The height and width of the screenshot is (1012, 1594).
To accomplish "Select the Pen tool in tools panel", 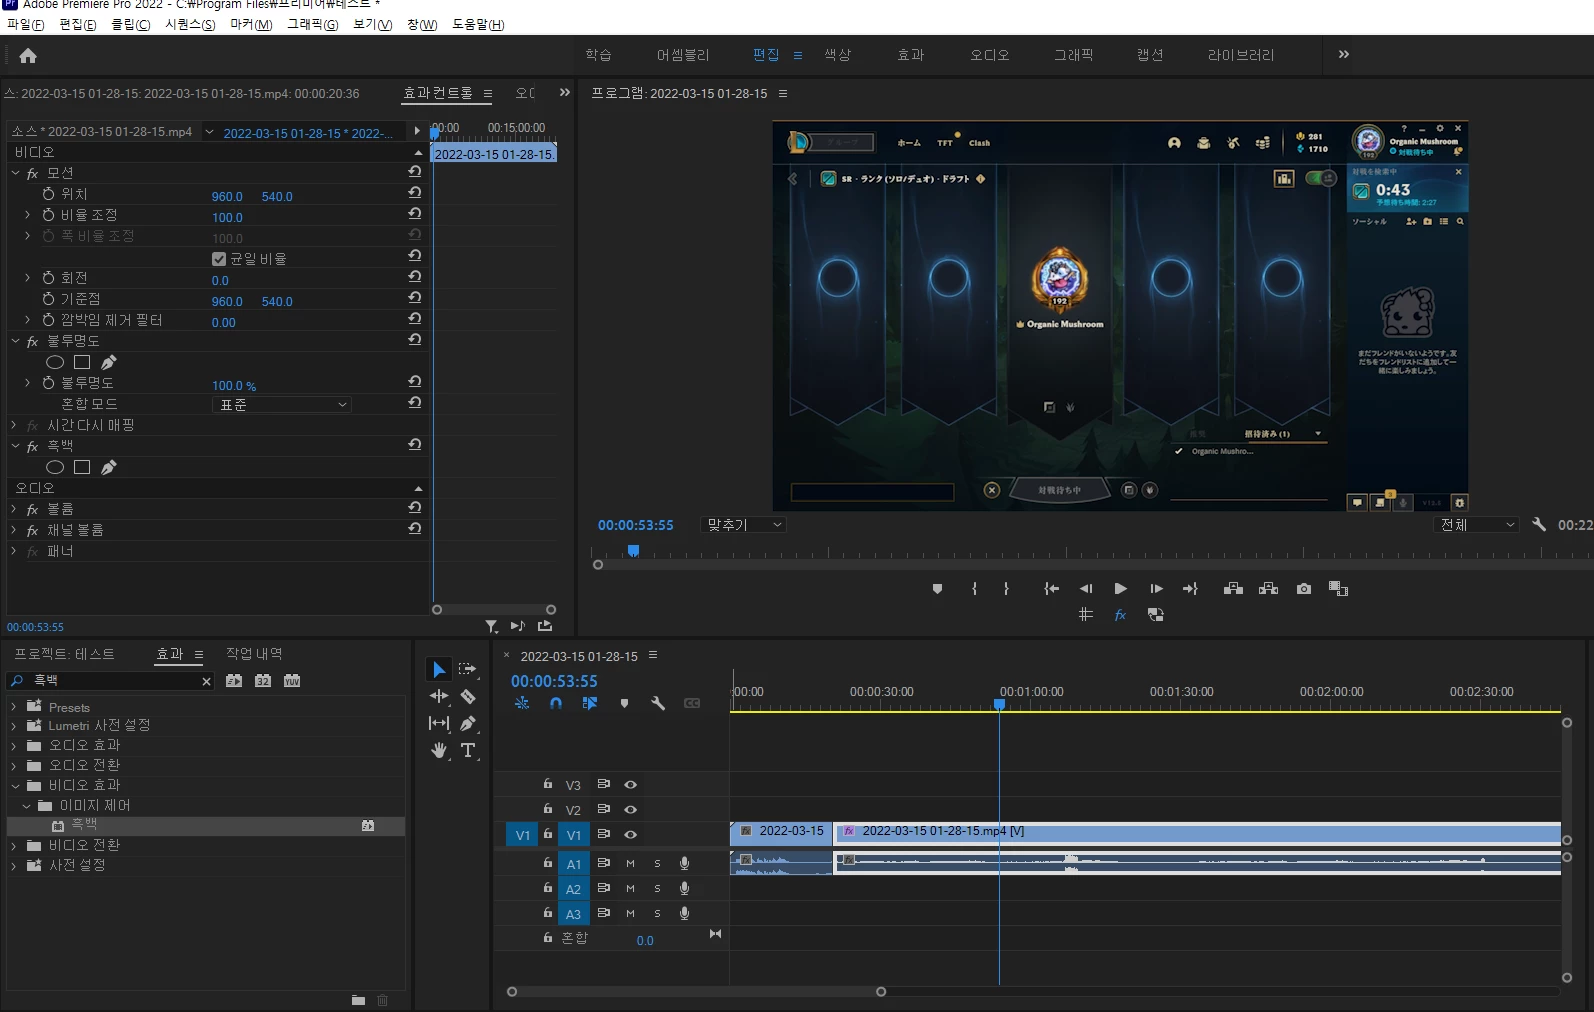I will pos(467,723).
